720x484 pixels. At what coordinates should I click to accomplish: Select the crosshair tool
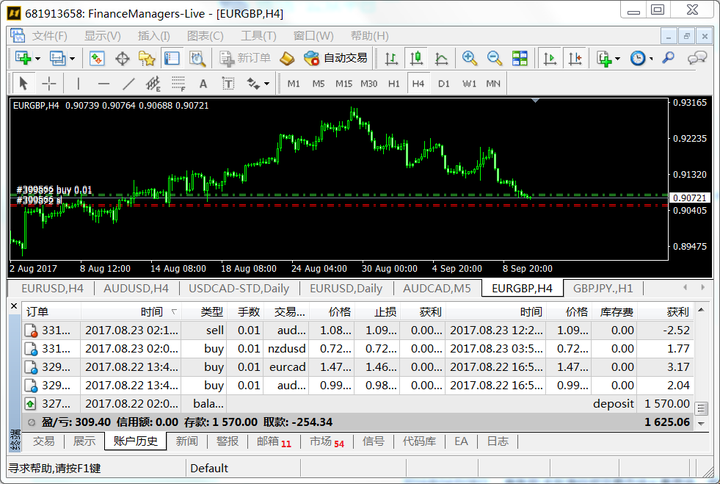pos(49,84)
